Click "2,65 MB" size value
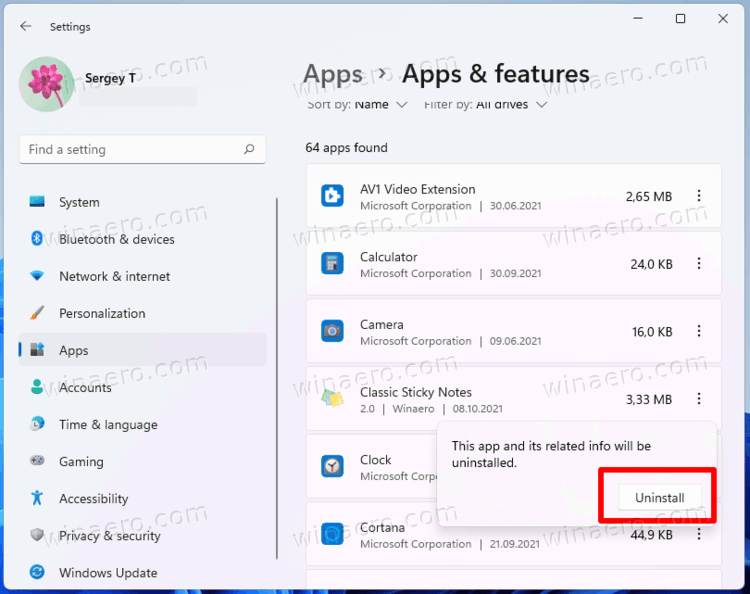Screen dimensions: 750x594 click(649, 197)
